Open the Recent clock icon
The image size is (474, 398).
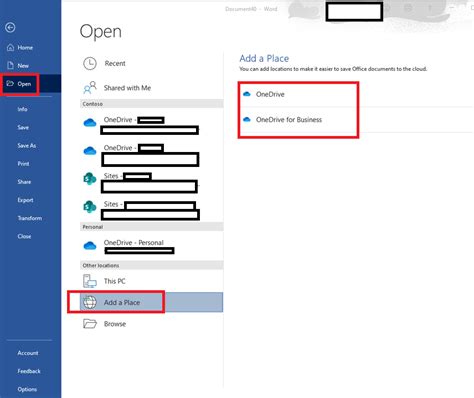90,63
